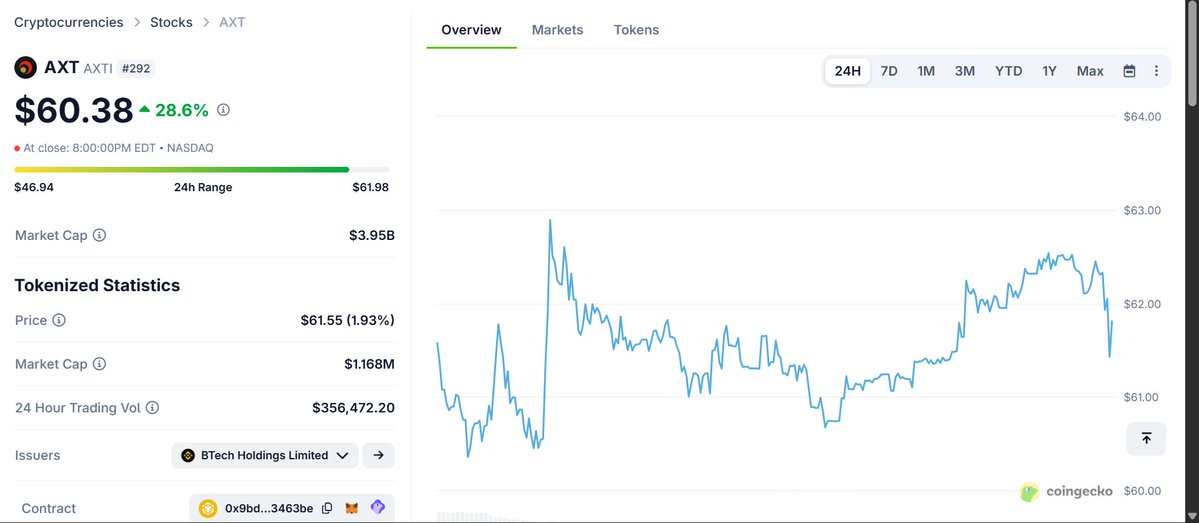Click the $63.00 chart axis label
This screenshot has width=1199, height=523.
(x=1142, y=210)
